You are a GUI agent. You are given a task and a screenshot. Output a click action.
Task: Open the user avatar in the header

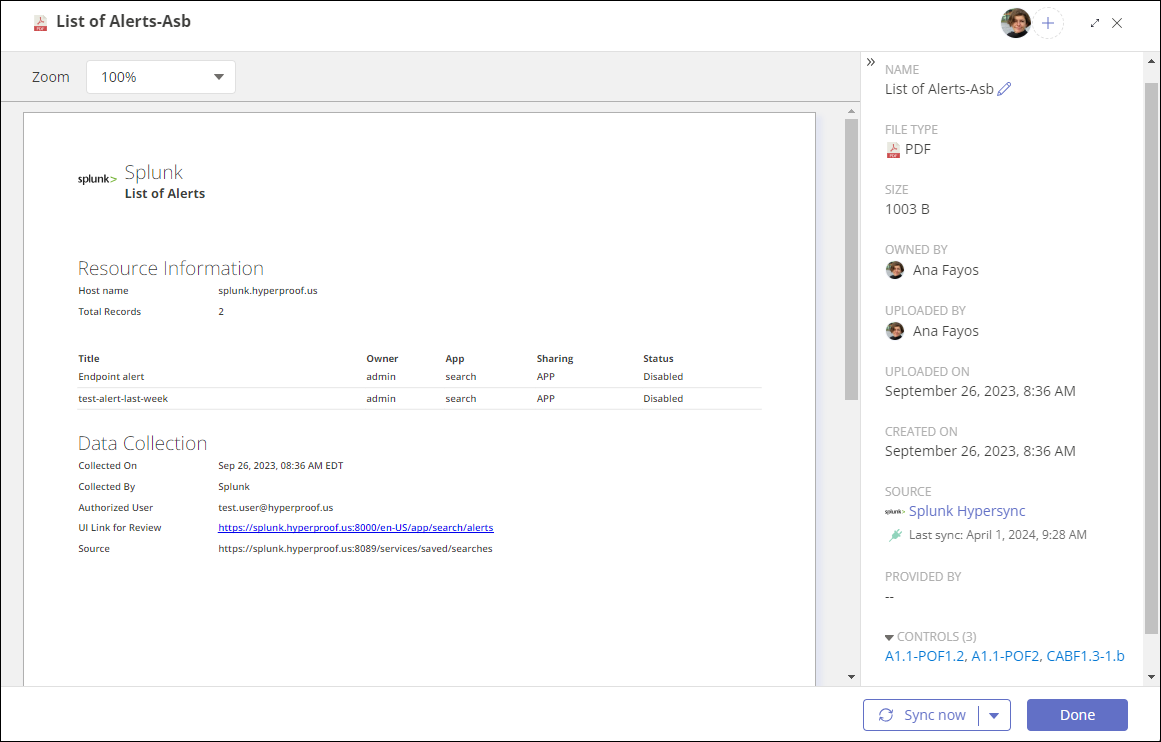point(1015,23)
